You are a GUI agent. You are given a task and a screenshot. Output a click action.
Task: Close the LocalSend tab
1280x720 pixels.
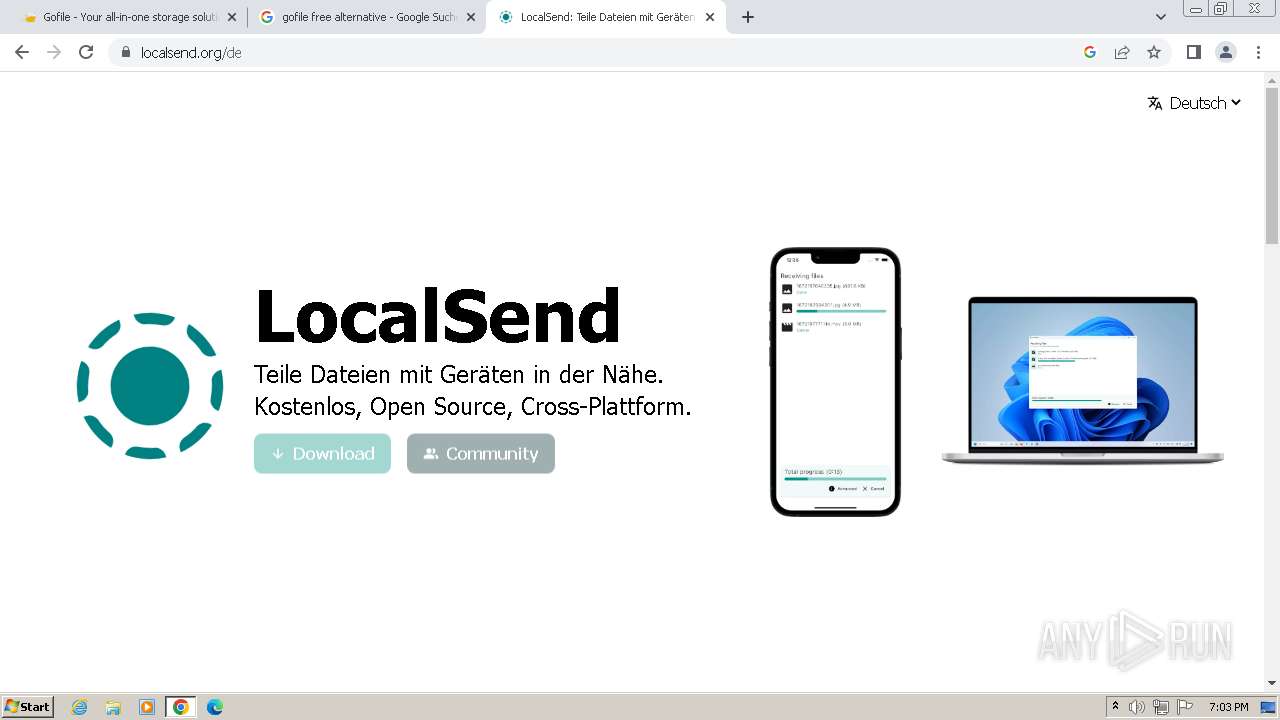pos(710,17)
